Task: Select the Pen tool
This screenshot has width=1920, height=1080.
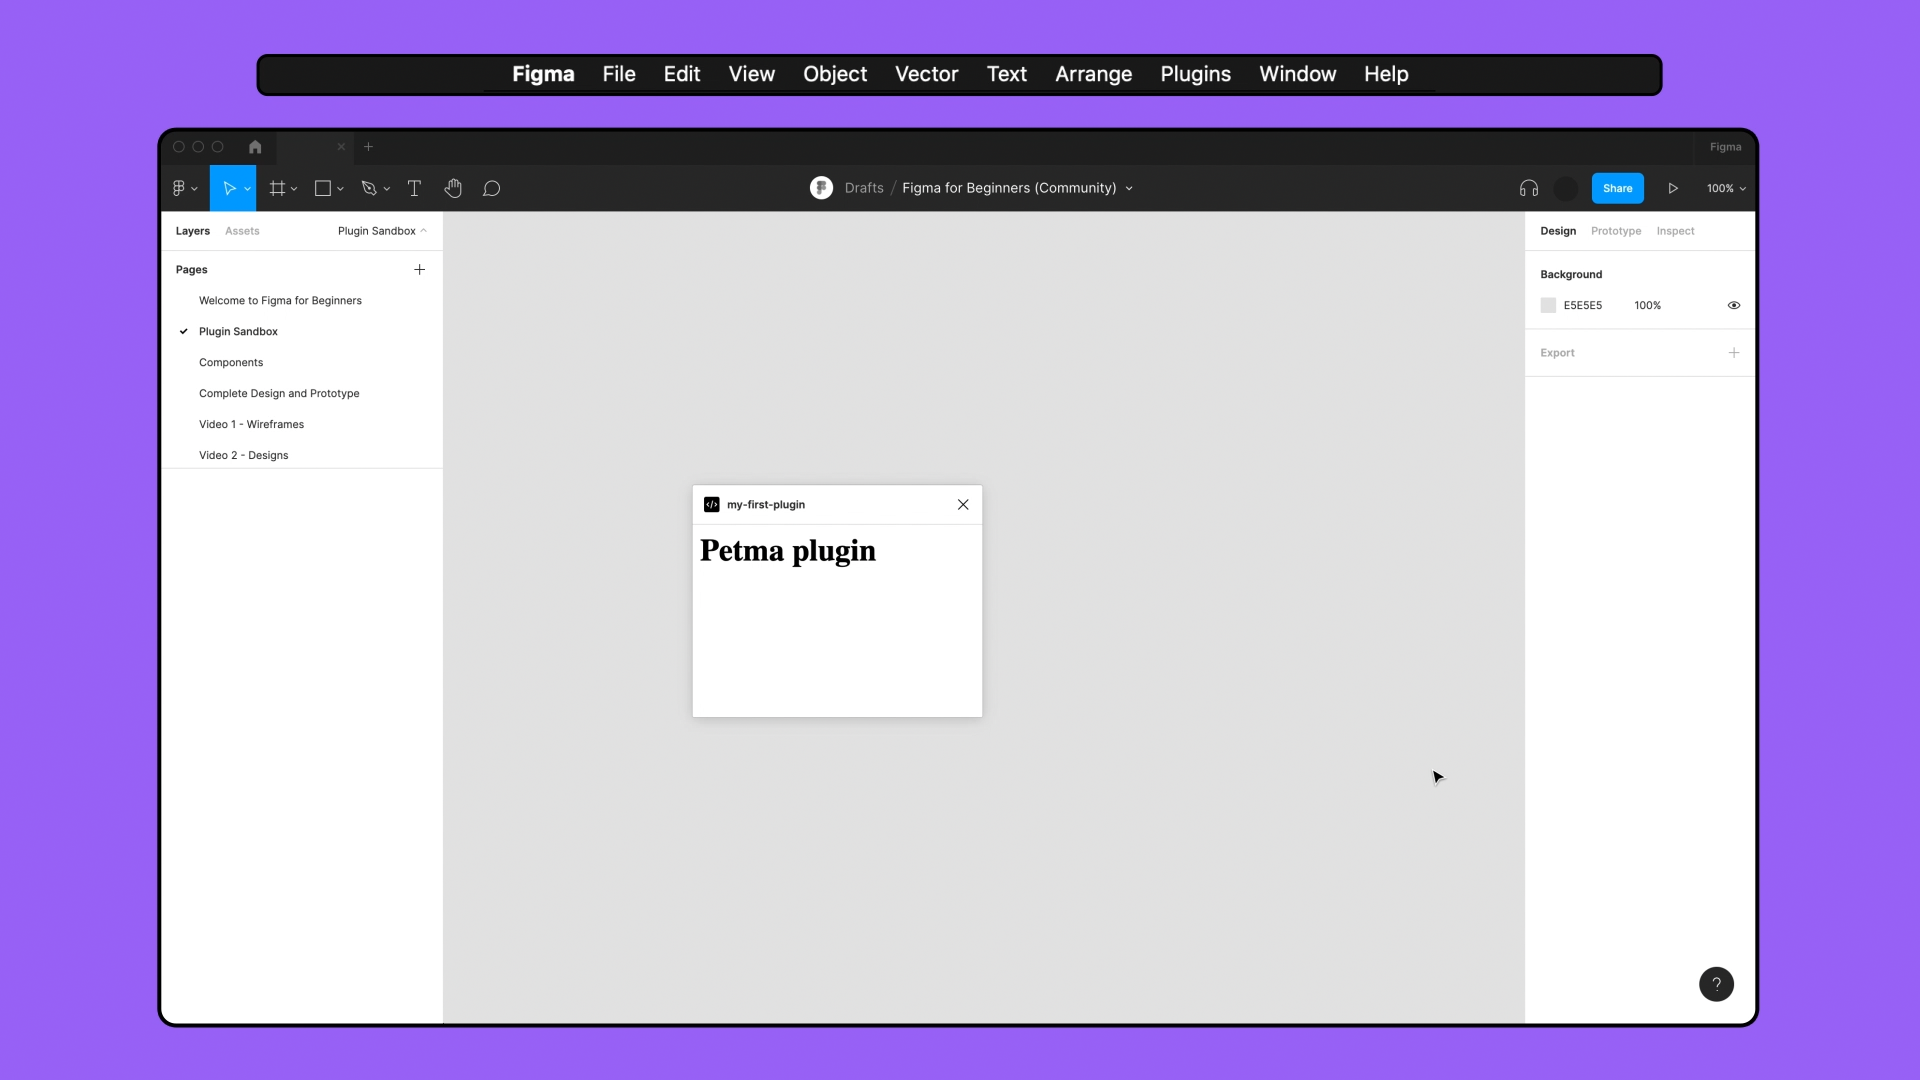Action: click(x=369, y=188)
